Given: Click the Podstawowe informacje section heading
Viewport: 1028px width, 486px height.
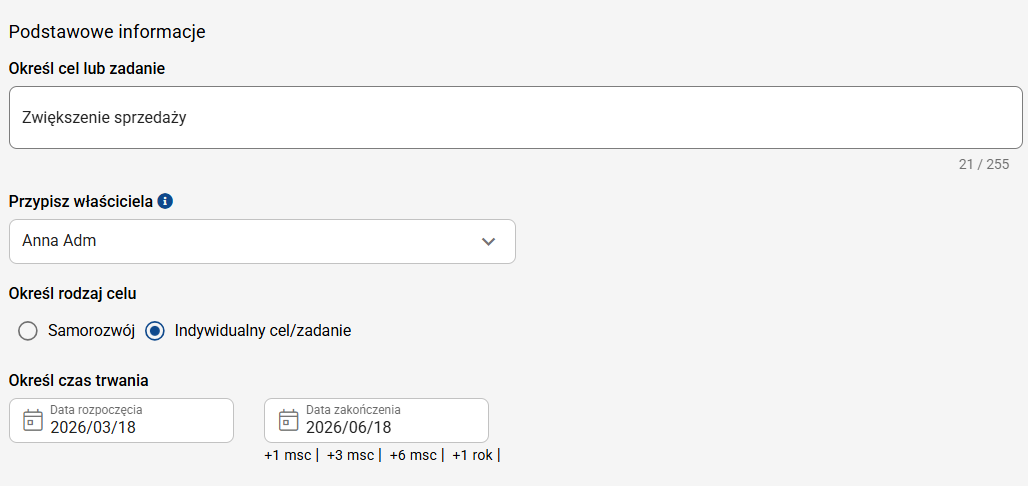Looking at the screenshot, I should [x=107, y=31].
